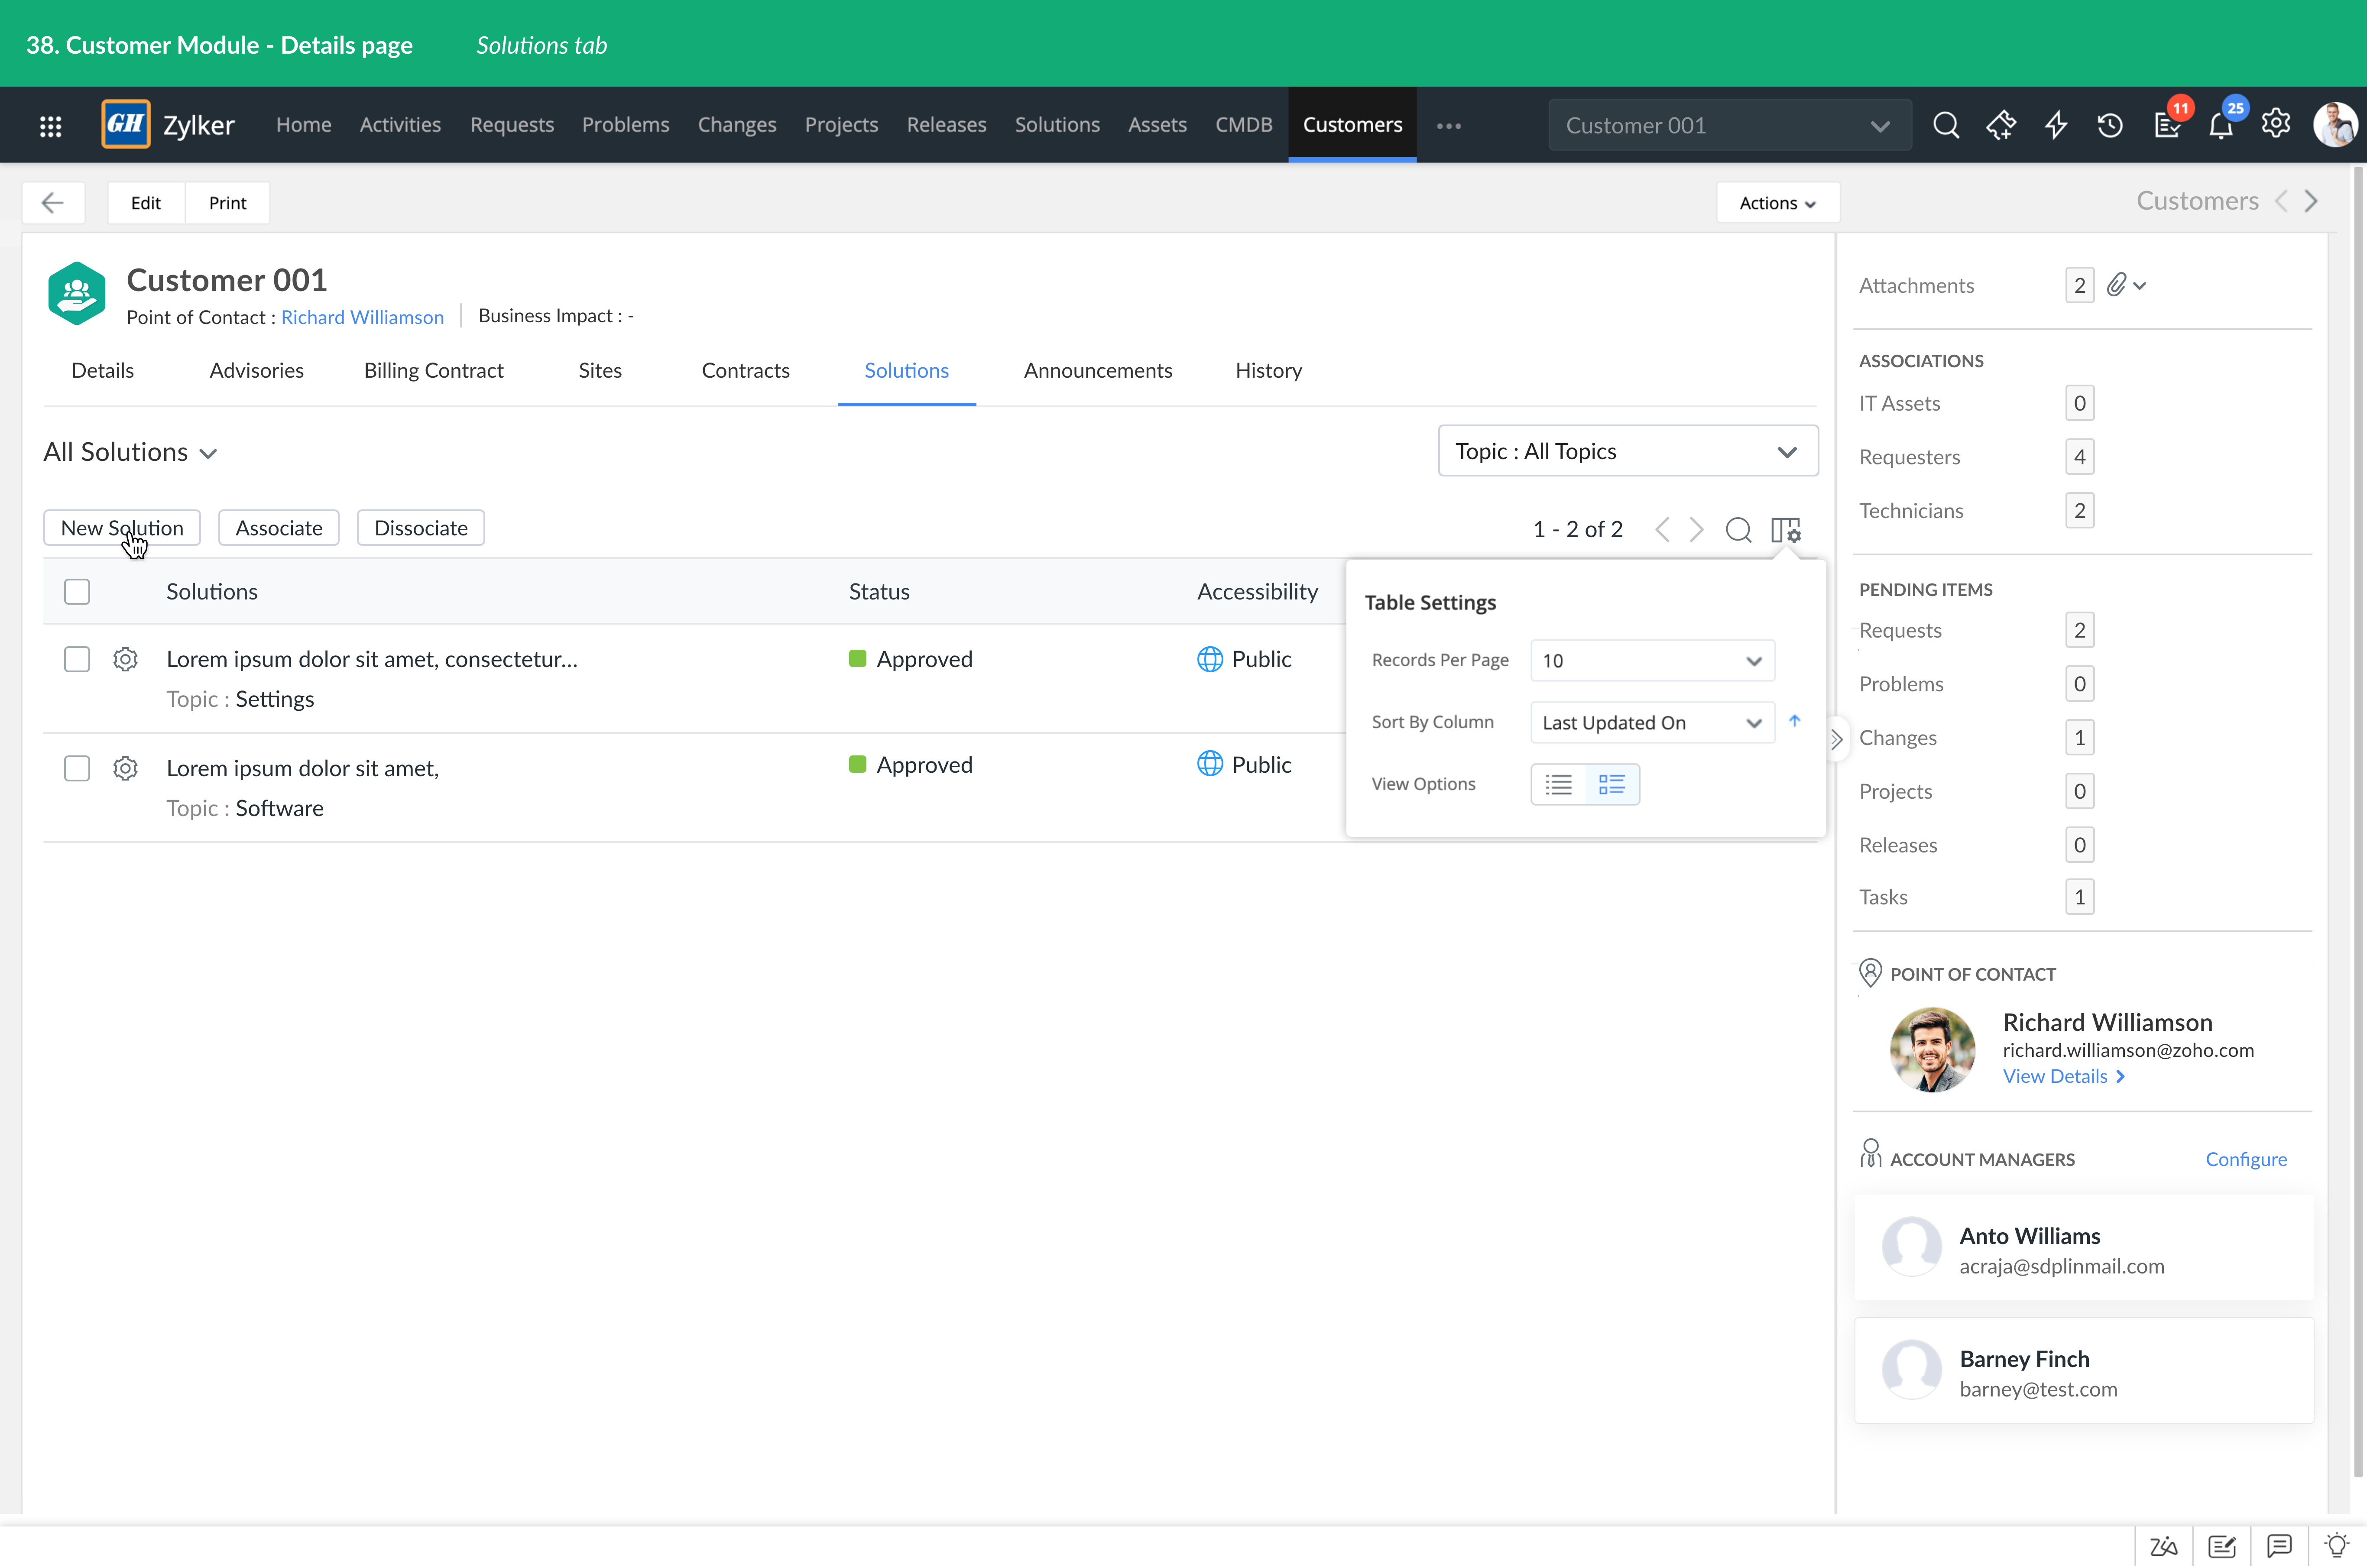Go to Requests module in navbar
This screenshot has height=1568, width=2367.
point(512,125)
